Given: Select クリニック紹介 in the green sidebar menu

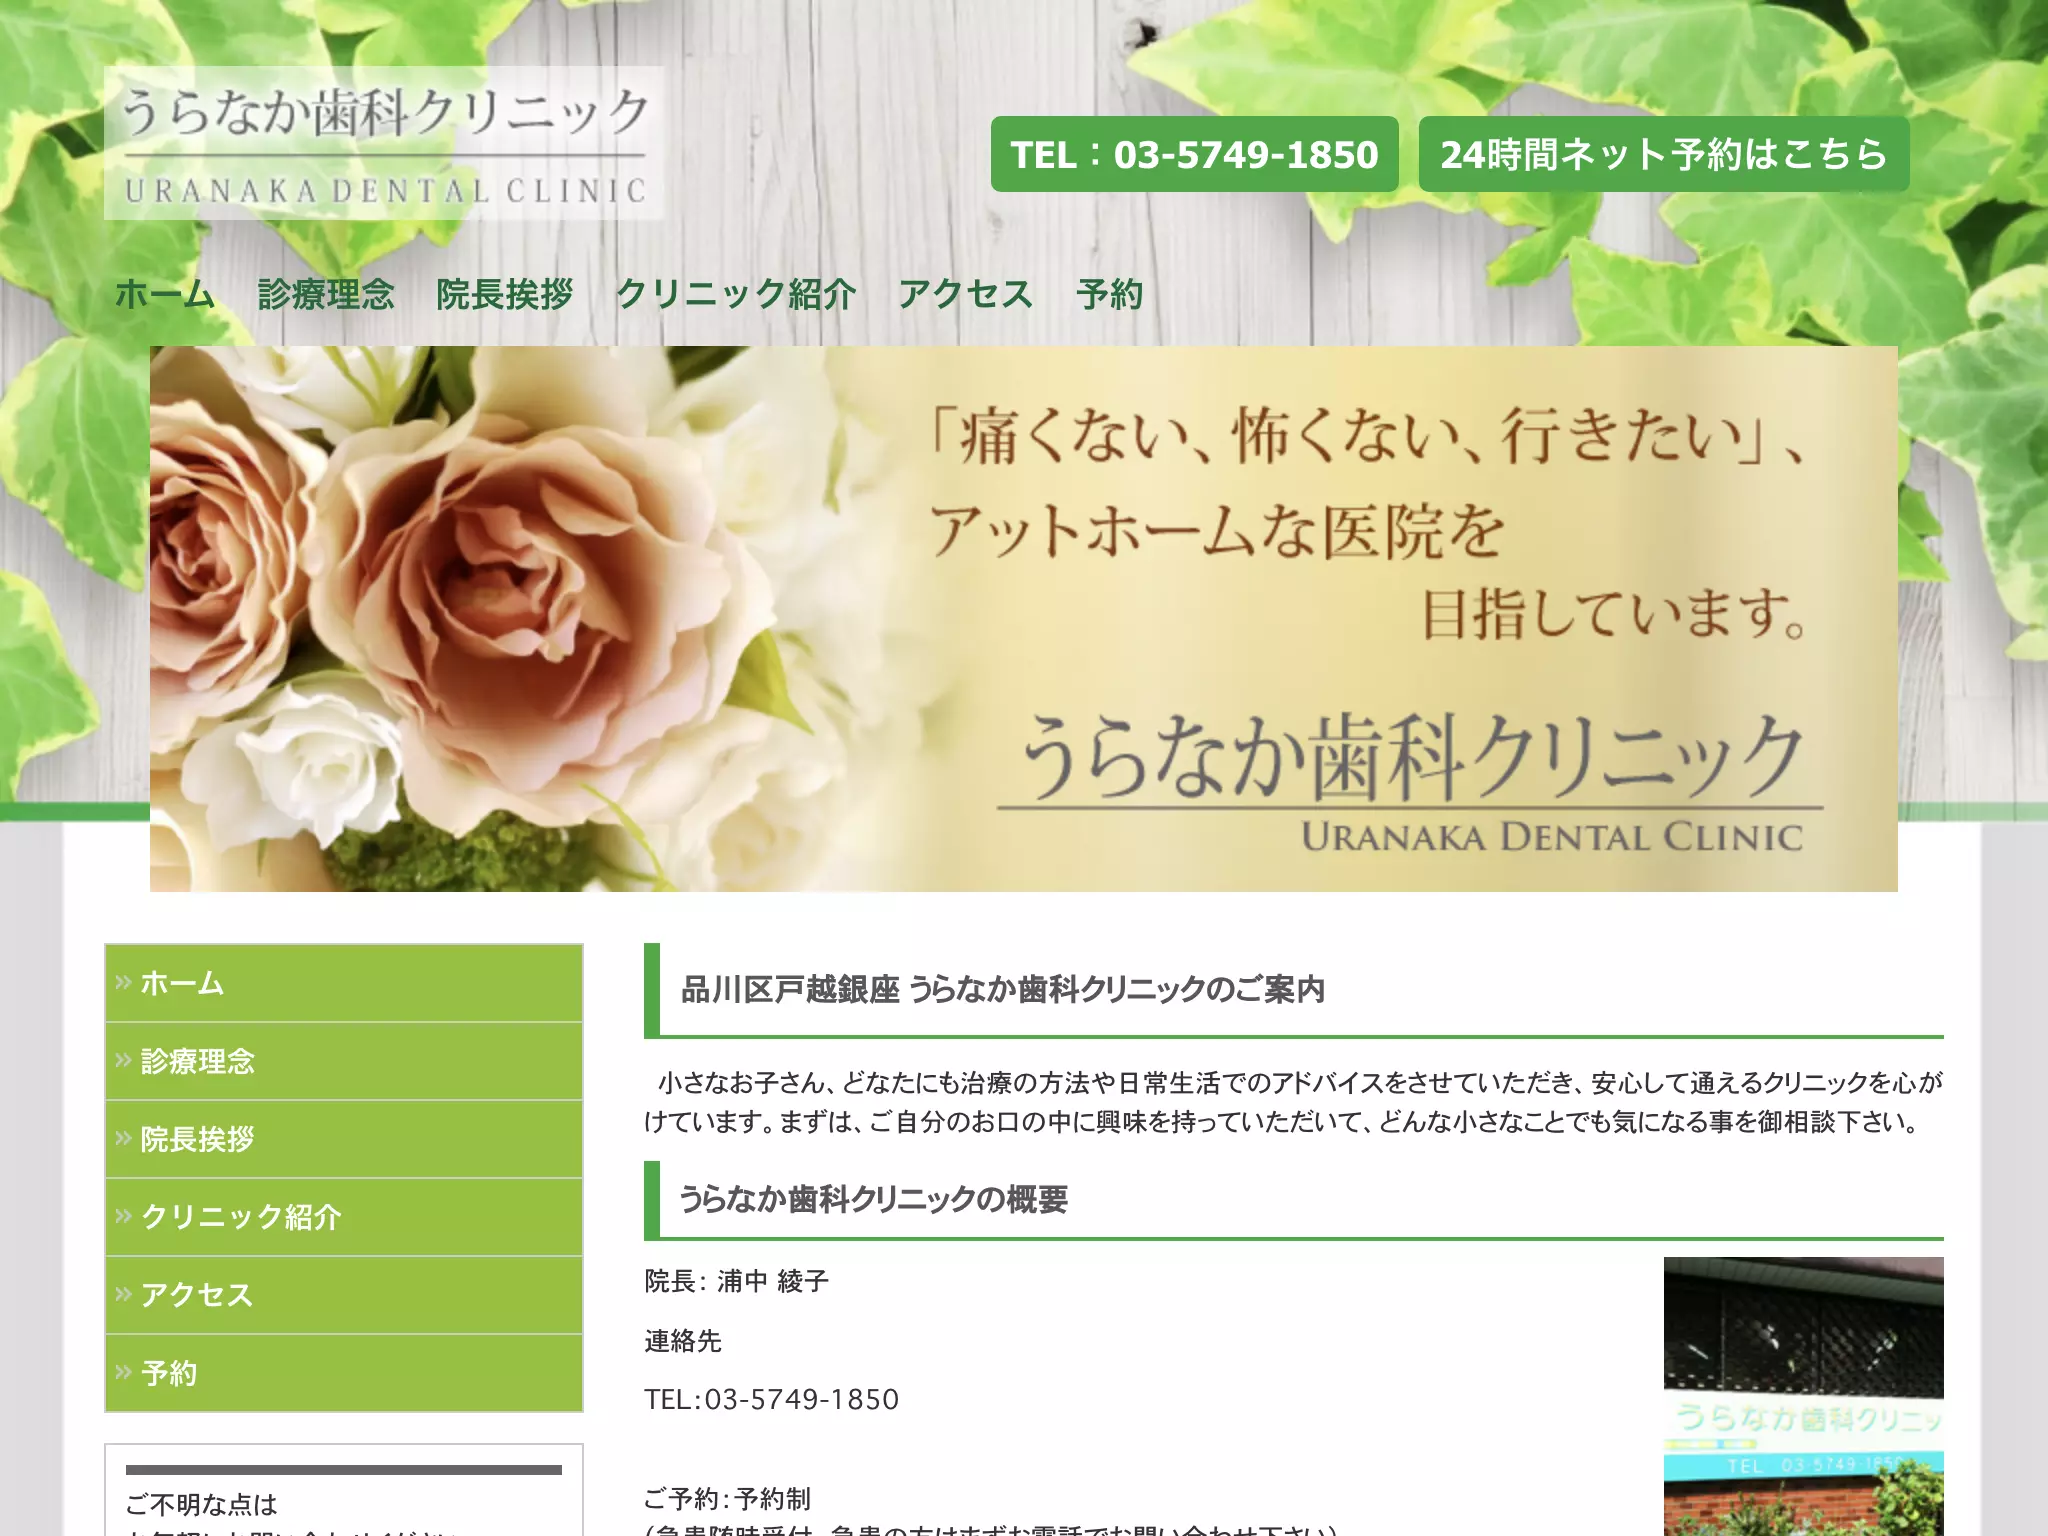Looking at the screenshot, I should point(344,1217).
